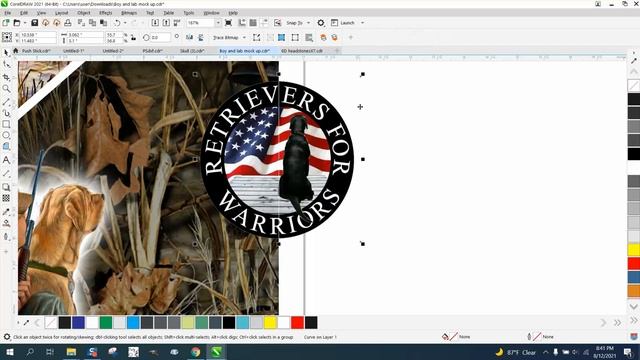This screenshot has width=640, height=360.
Task: Click the X position input field
Action: click(x=38, y=35)
